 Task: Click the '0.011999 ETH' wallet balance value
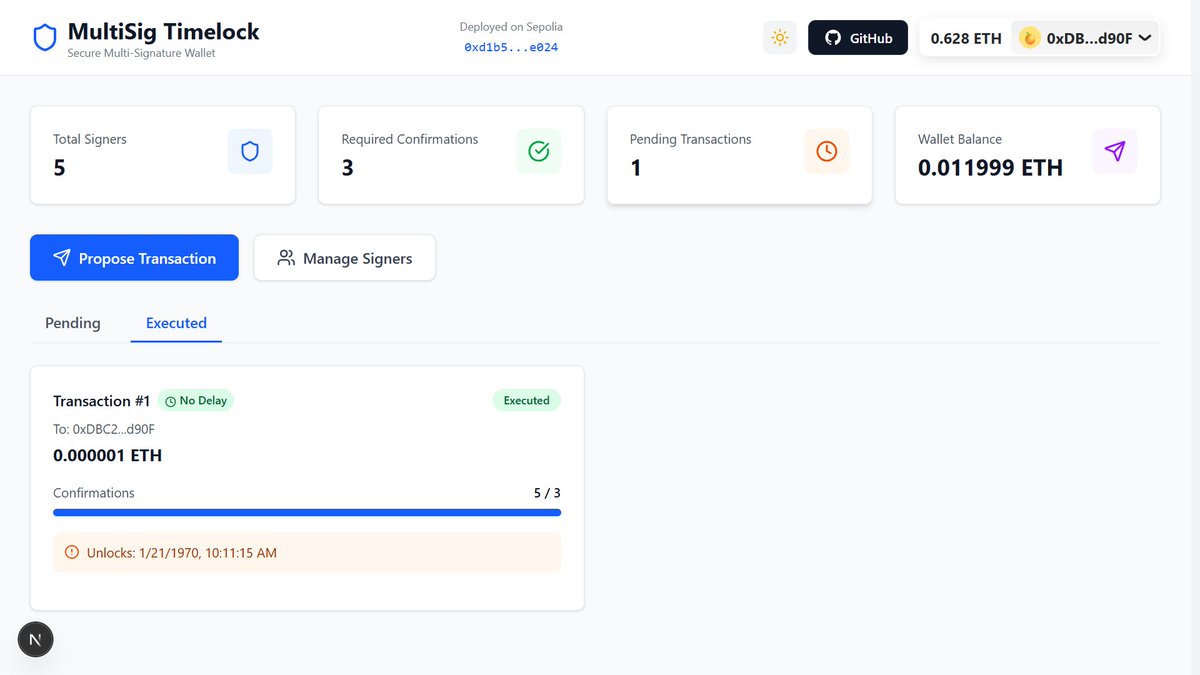(990, 168)
